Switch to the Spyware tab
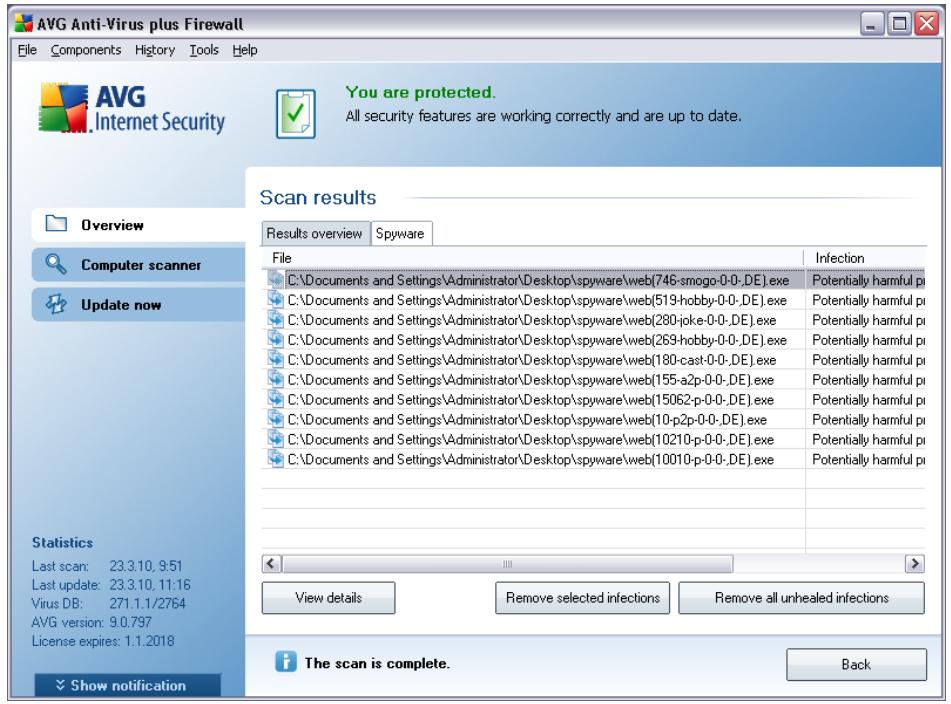The image size is (951, 704). (x=400, y=233)
